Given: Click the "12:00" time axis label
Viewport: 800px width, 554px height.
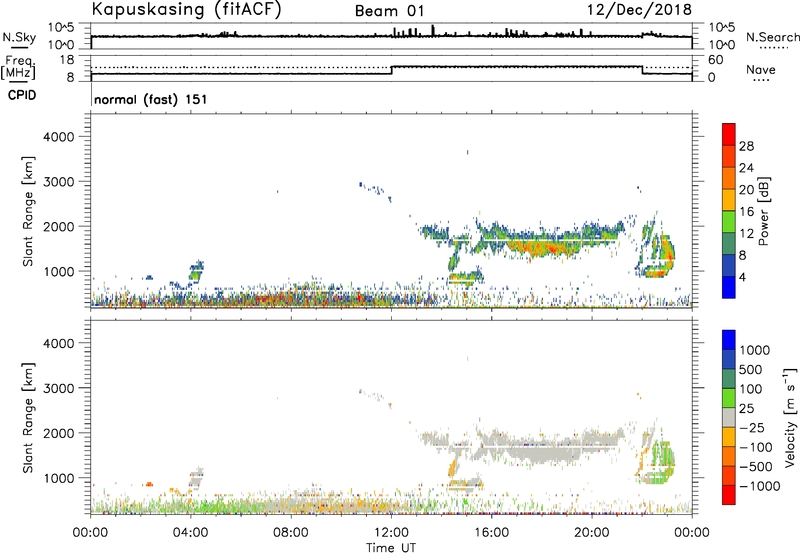Looking at the screenshot, I should (391, 533).
